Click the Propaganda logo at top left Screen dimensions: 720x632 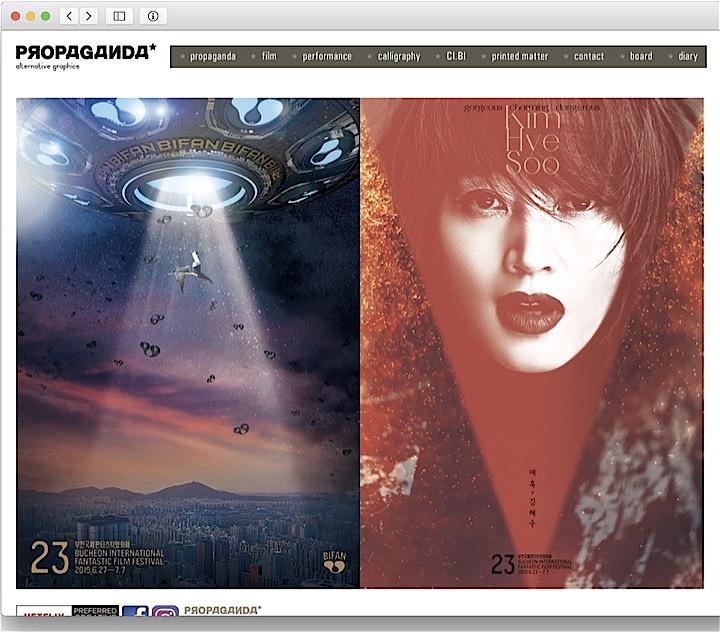tap(86, 55)
